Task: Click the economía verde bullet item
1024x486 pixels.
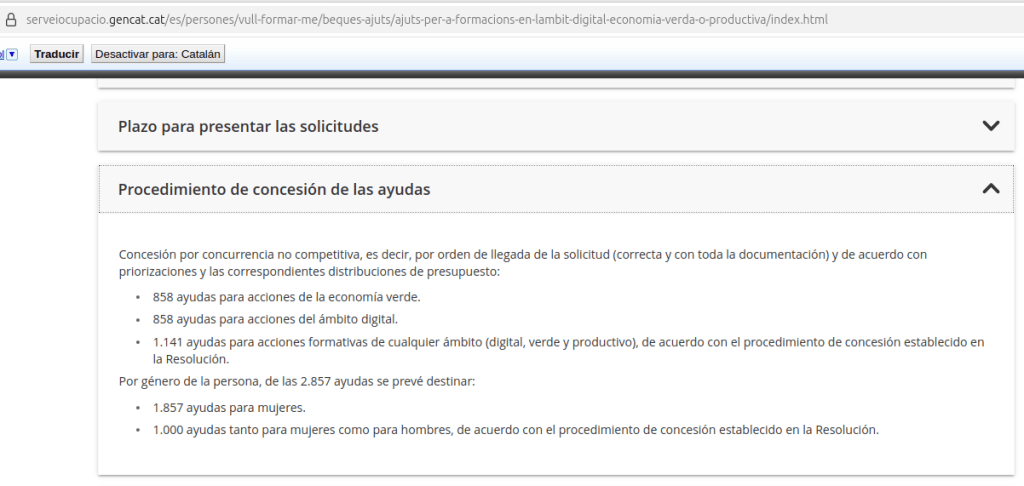Action: tap(286, 297)
